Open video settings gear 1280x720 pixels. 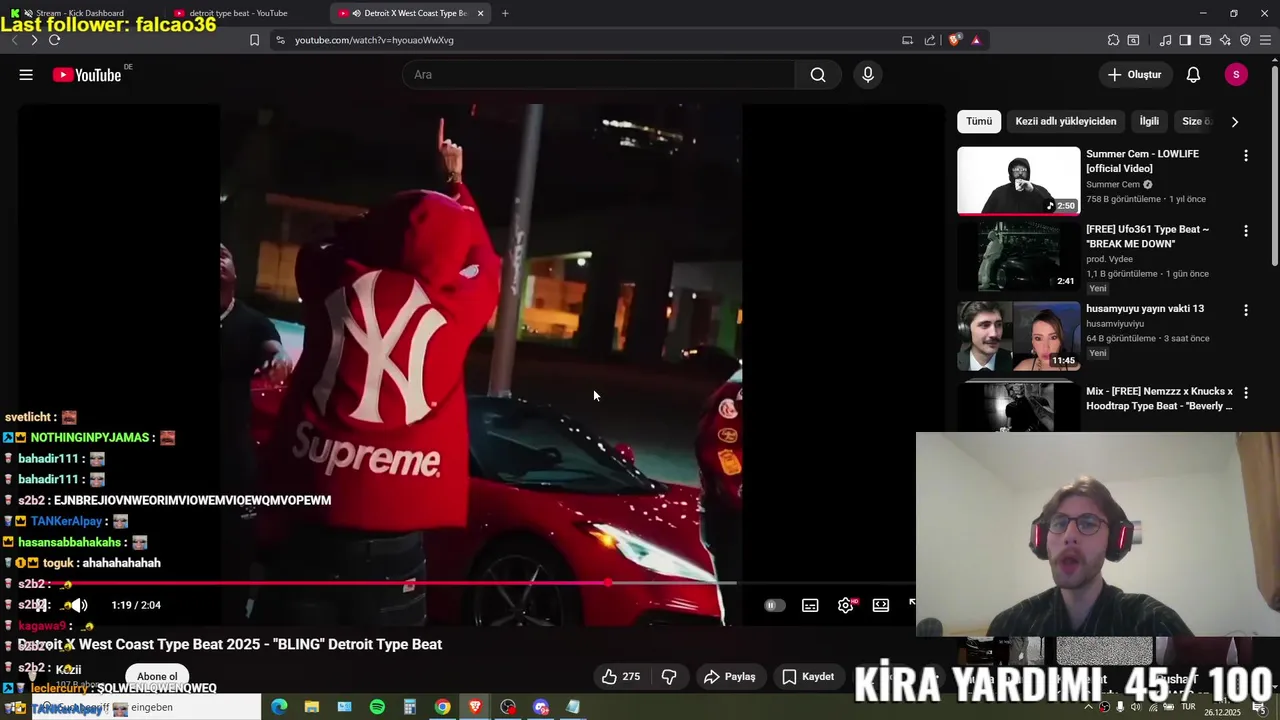pos(846,605)
